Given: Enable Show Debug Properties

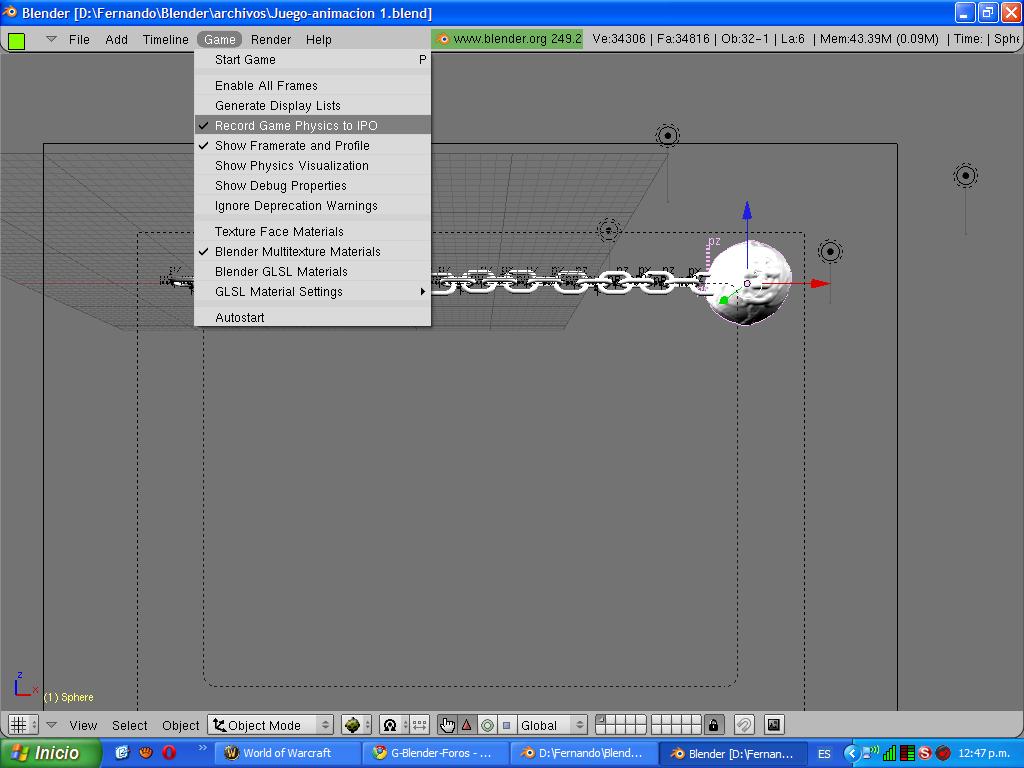Looking at the screenshot, I should 313,185.
